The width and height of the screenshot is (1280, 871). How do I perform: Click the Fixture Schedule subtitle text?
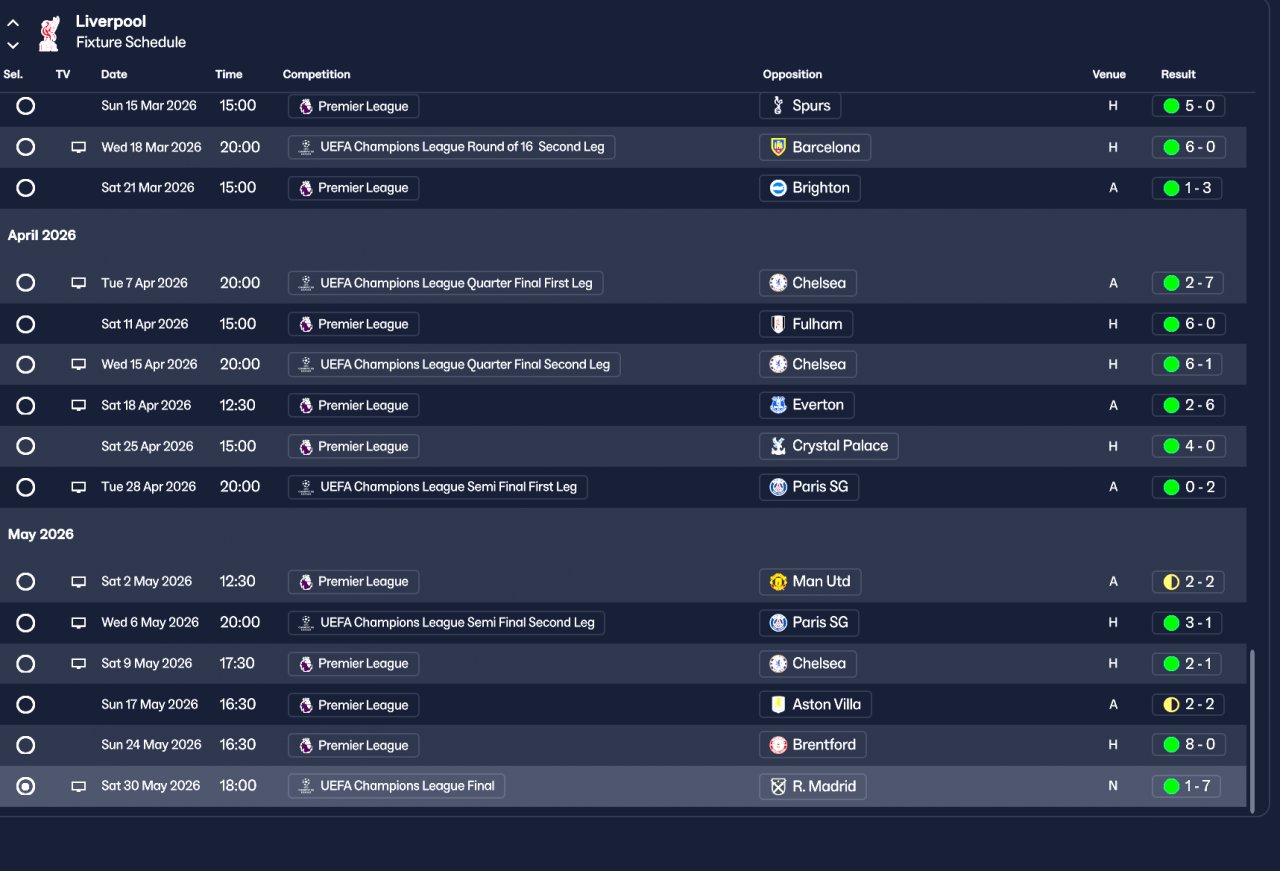(x=131, y=43)
